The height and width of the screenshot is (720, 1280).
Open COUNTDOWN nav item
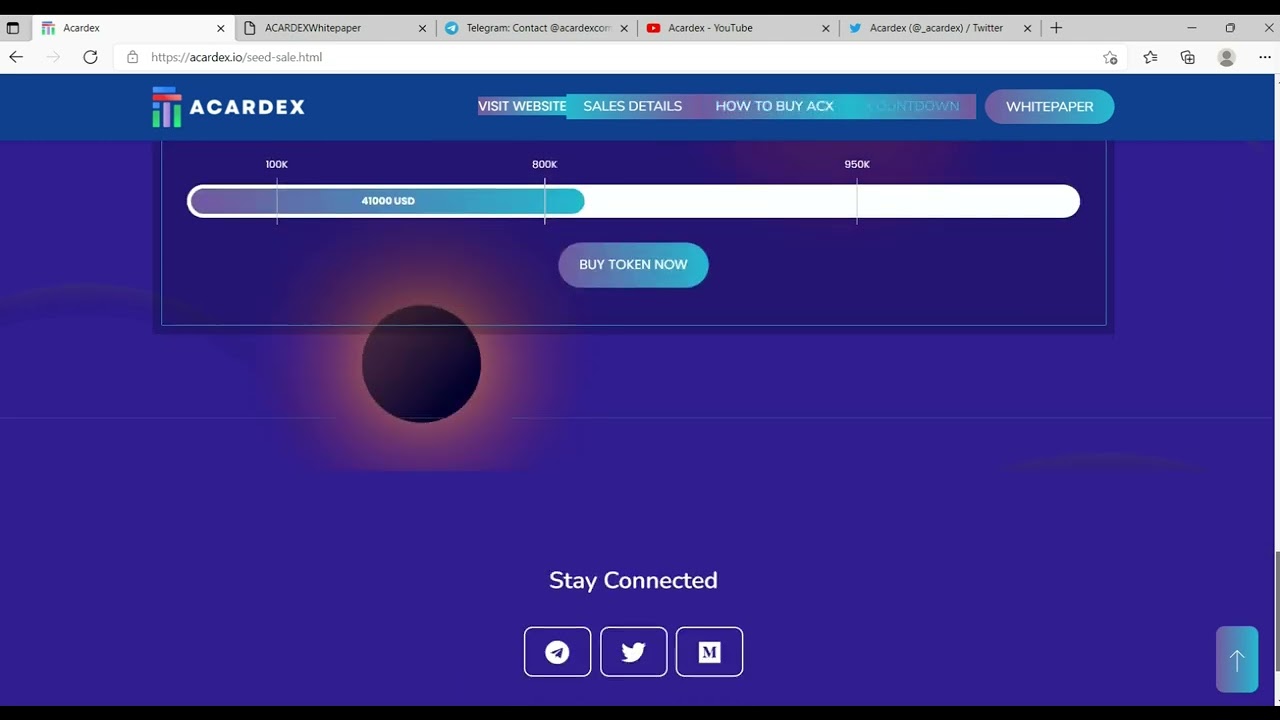tap(913, 106)
